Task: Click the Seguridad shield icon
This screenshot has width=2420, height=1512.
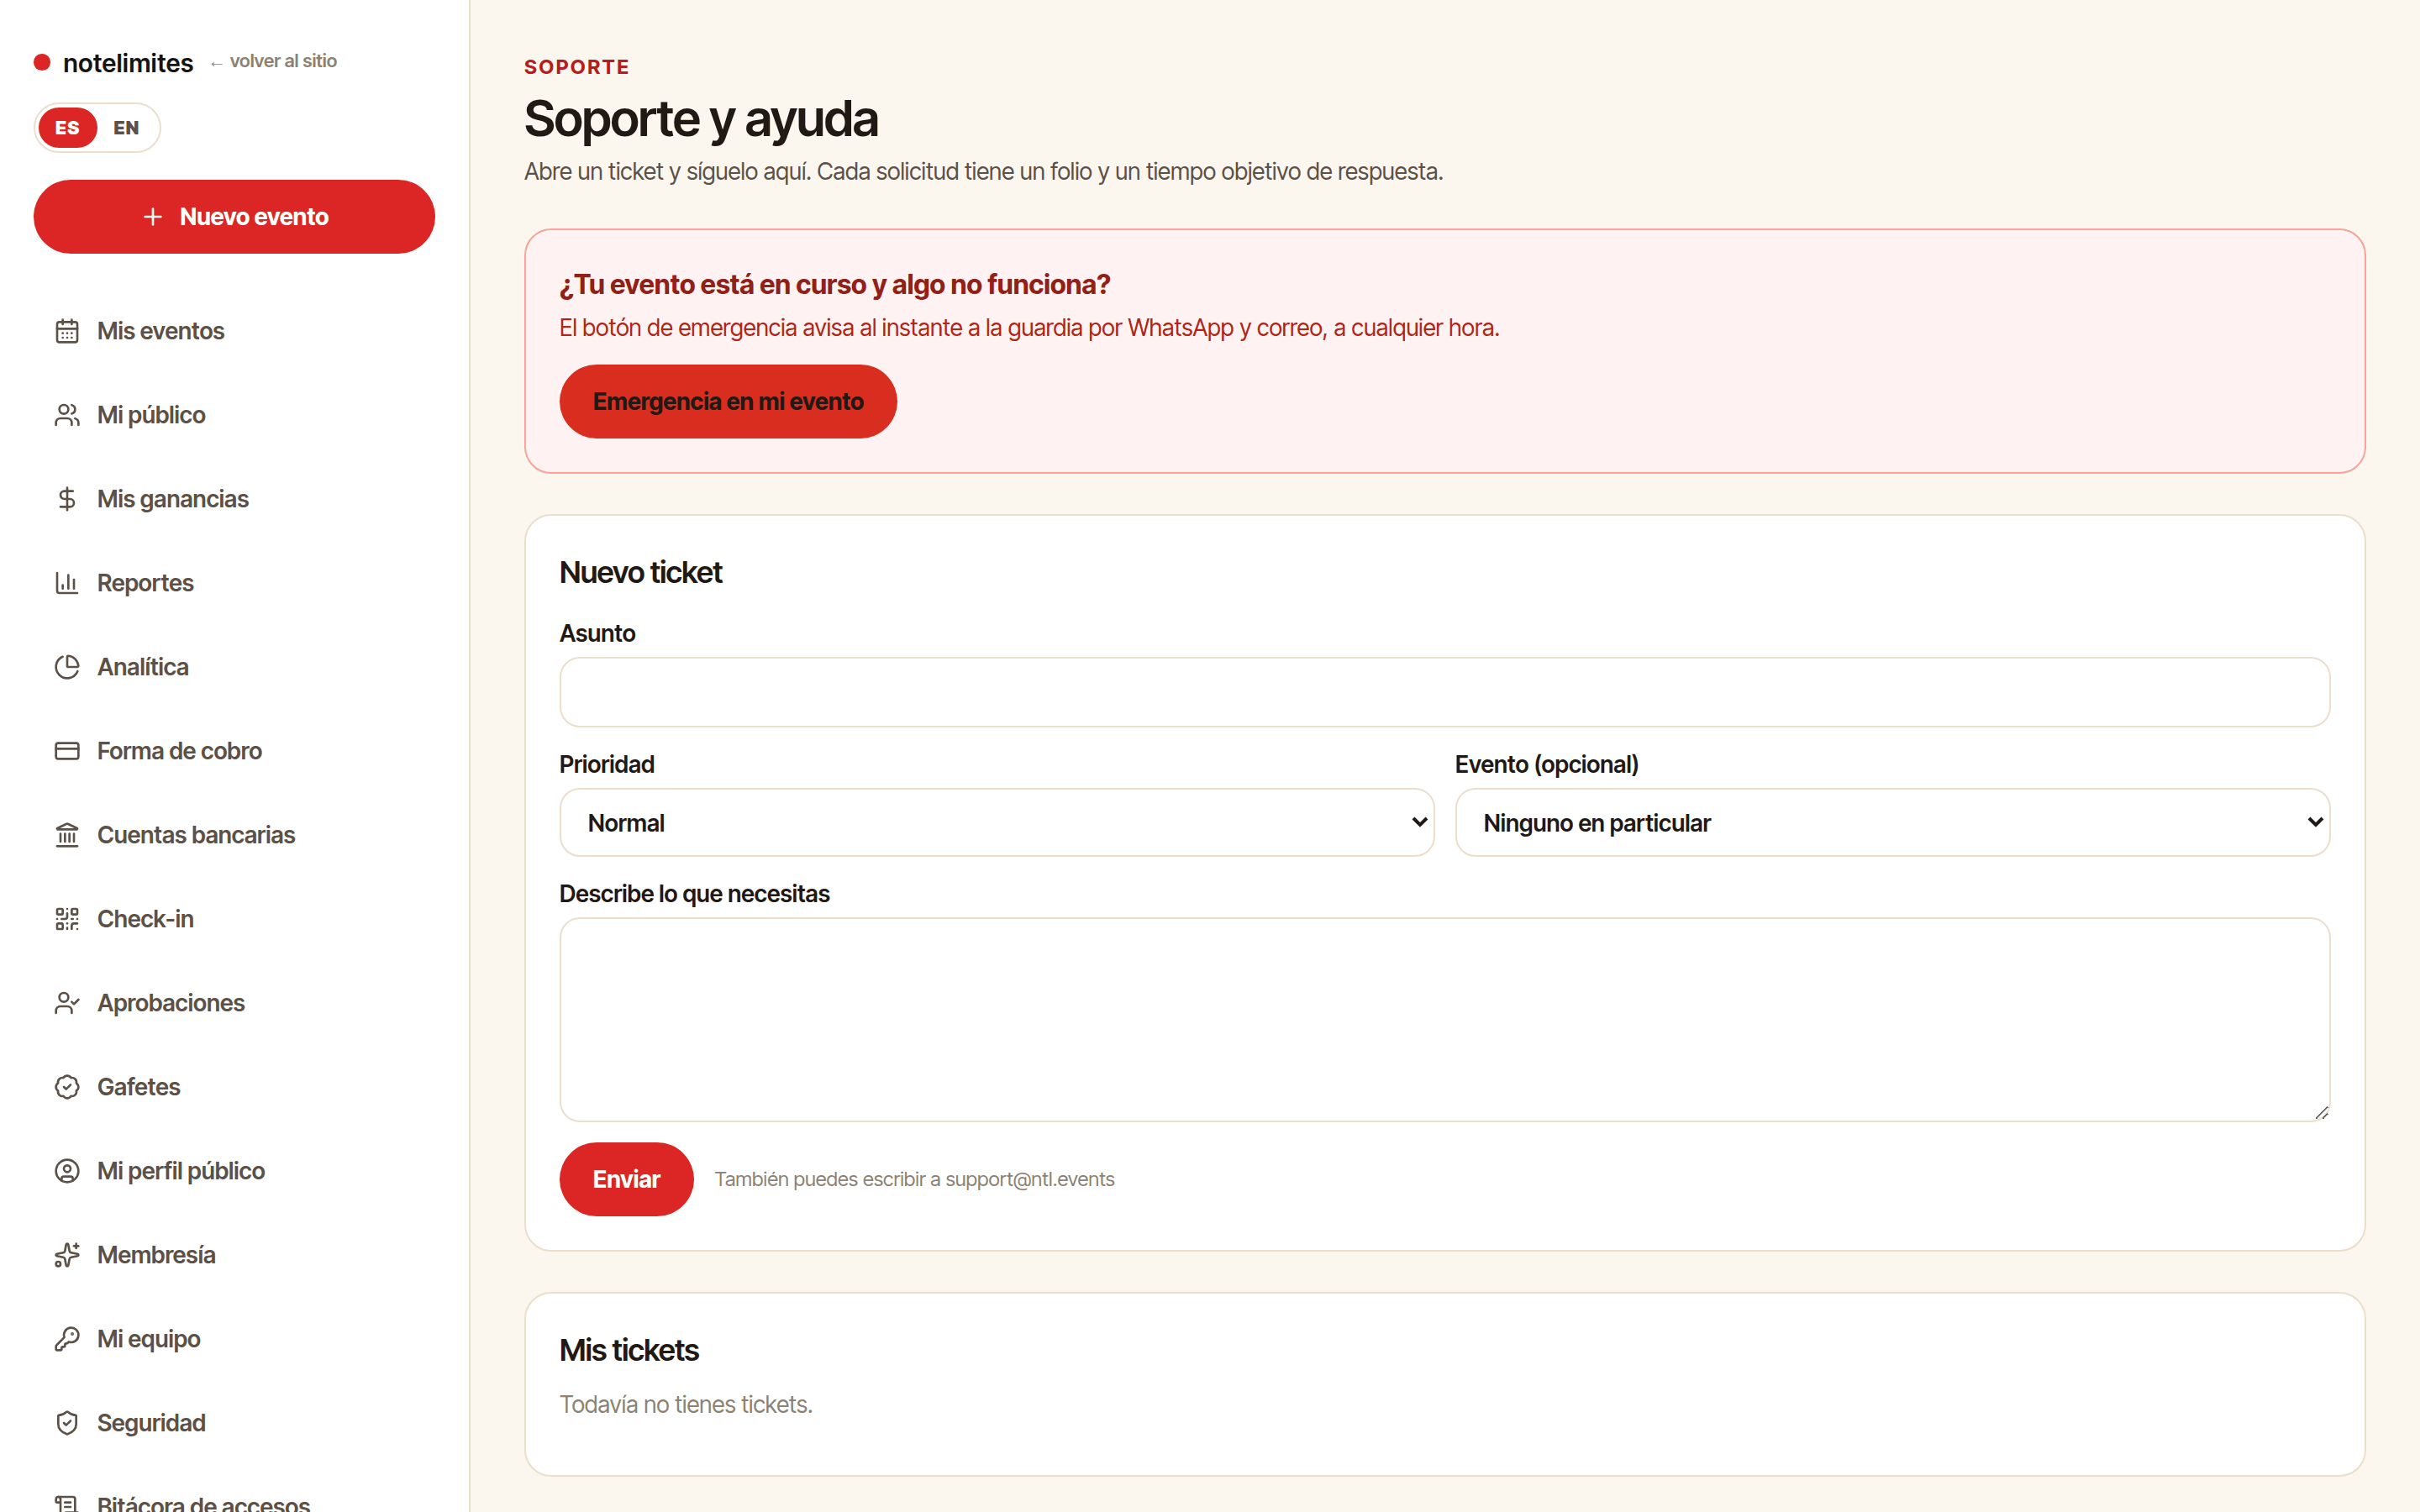Action: point(67,1423)
